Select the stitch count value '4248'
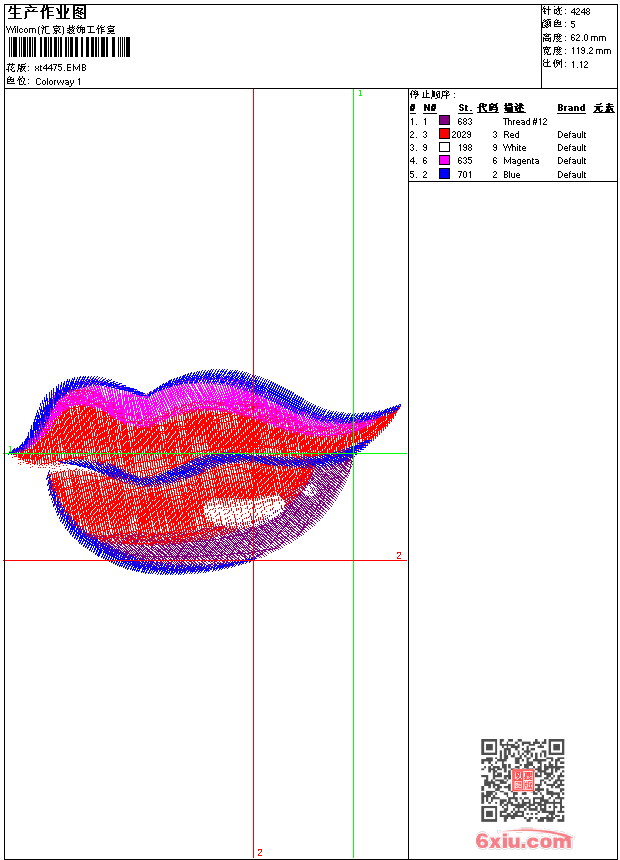 580,12
